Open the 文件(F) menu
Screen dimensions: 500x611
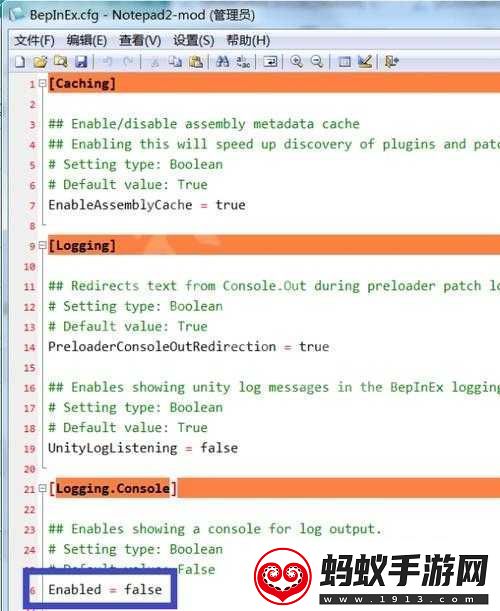34,41
